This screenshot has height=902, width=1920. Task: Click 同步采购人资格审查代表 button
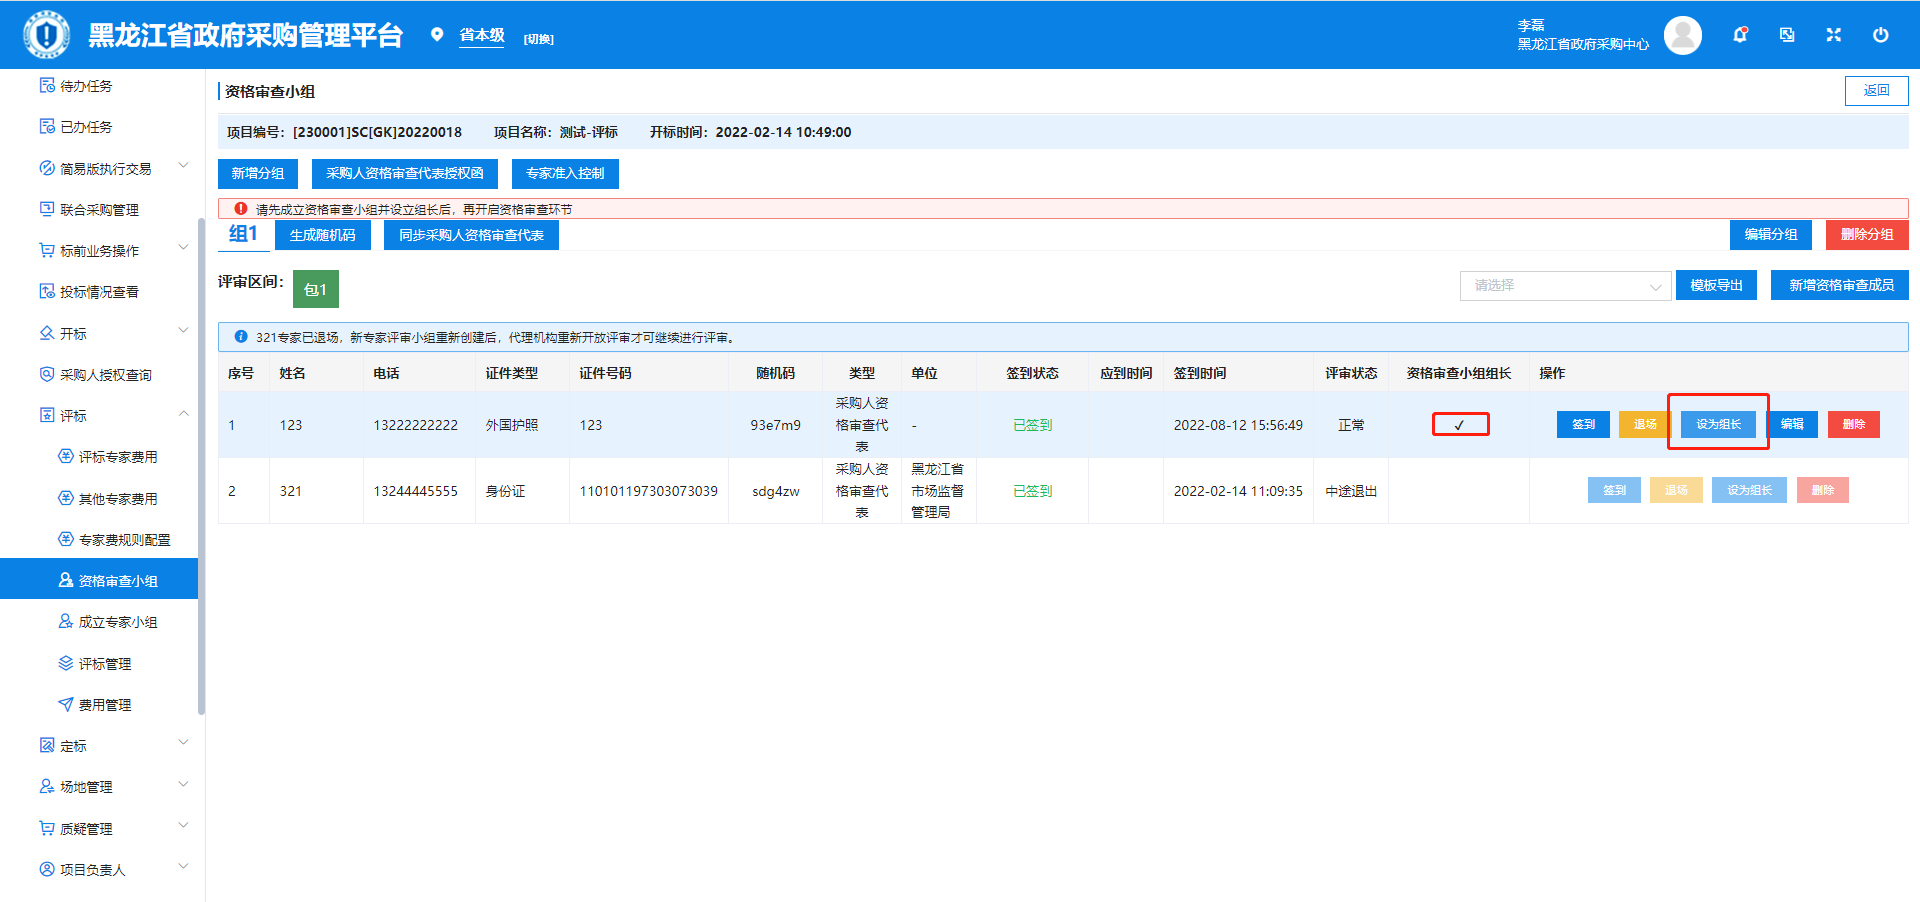(471, 235)
